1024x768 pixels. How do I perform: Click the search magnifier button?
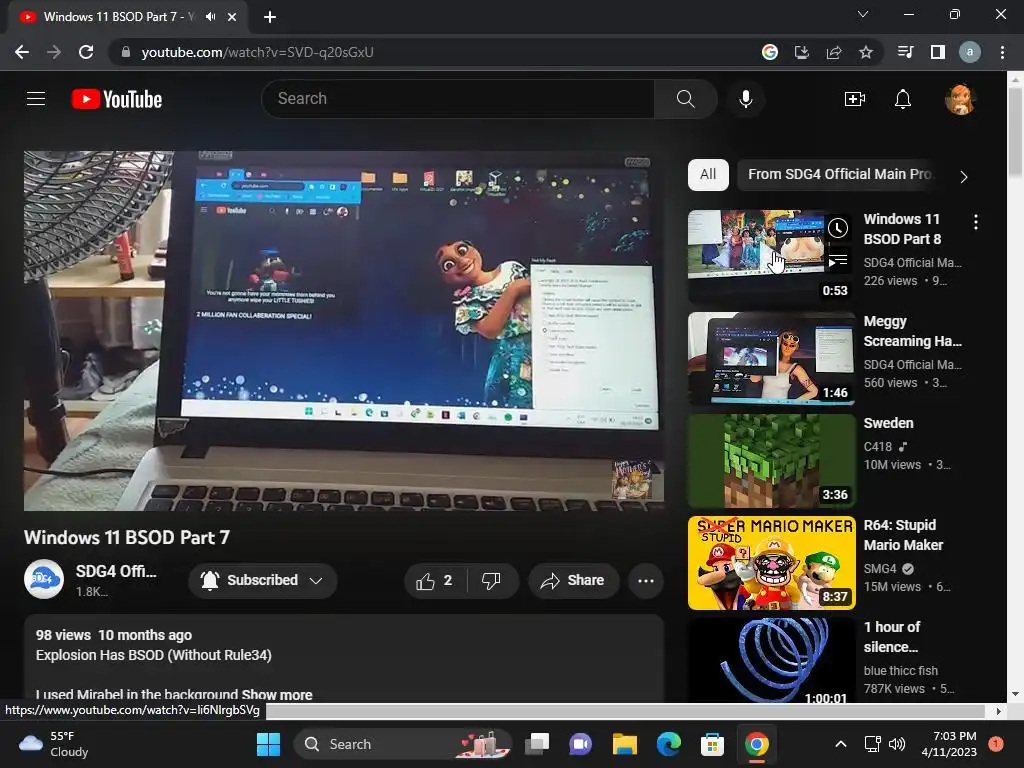pos(686,99)
